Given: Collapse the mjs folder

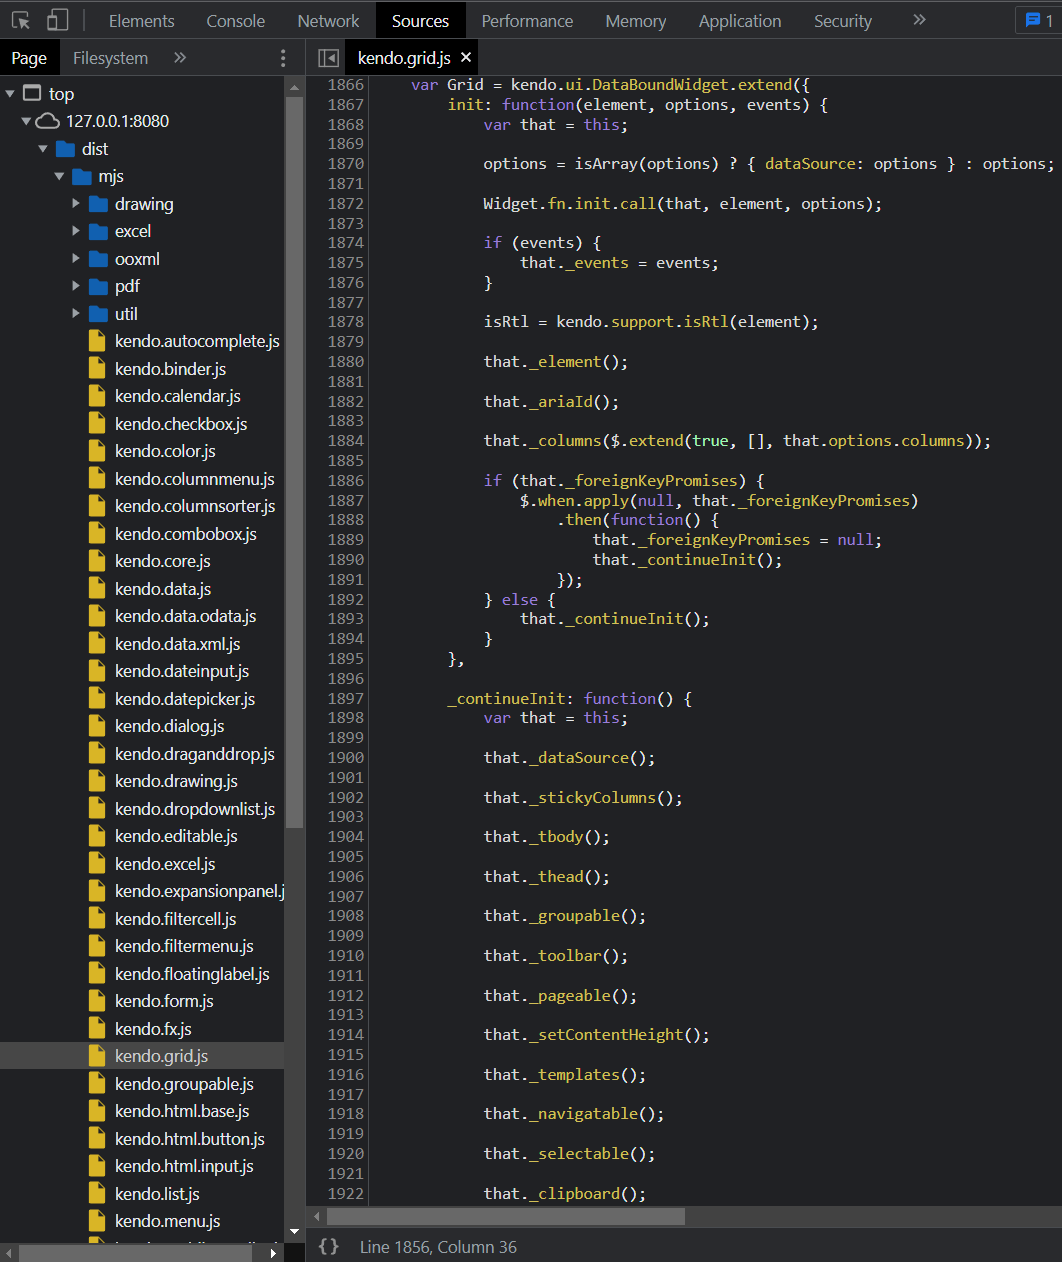Looking at the screenshot, I should pyautogui.click(x=58, y=176).
